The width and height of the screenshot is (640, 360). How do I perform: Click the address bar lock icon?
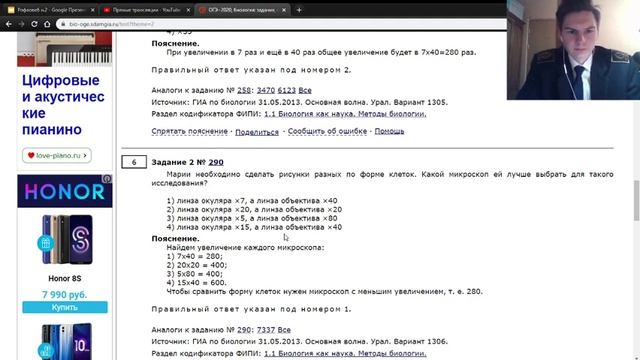pyautogui.click(x=63, y=24)
